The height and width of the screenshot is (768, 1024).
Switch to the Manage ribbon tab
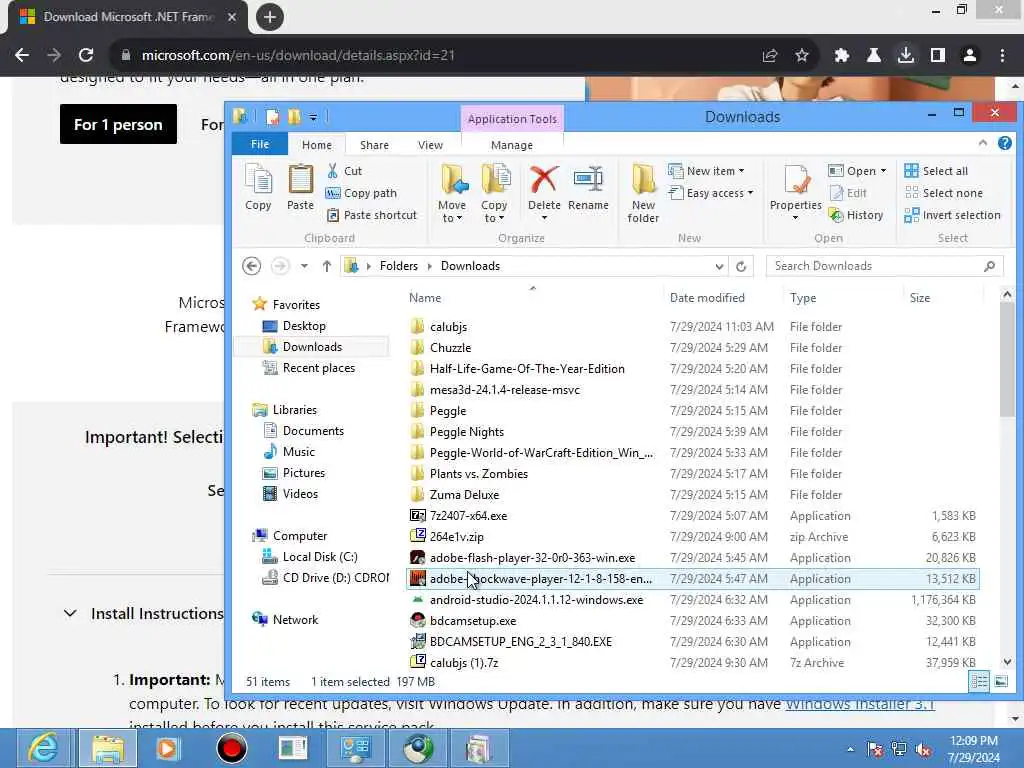[511, 145]
